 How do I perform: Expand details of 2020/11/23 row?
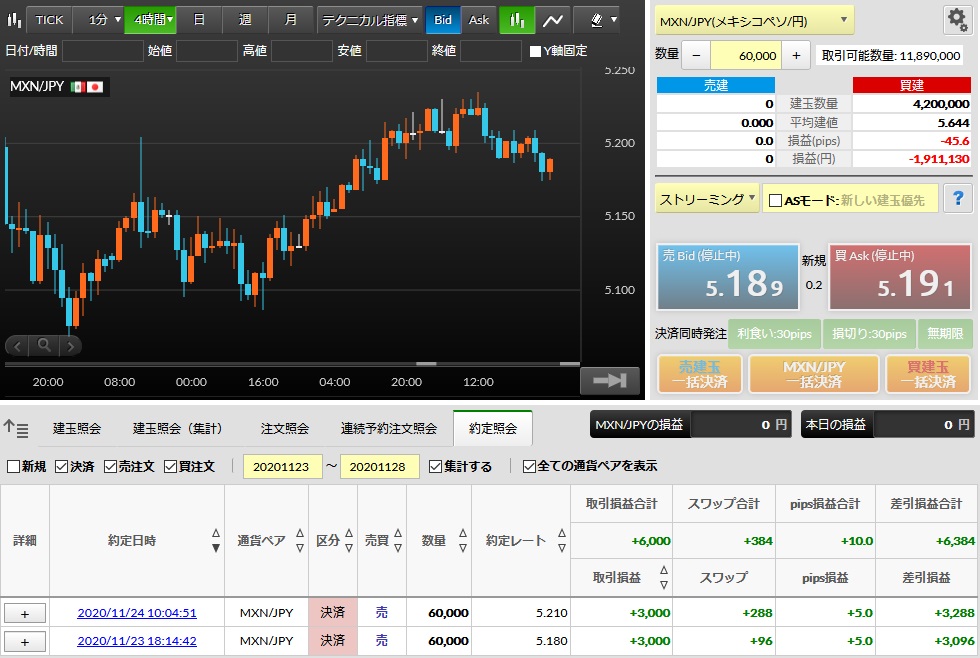[x=25, y=642]
